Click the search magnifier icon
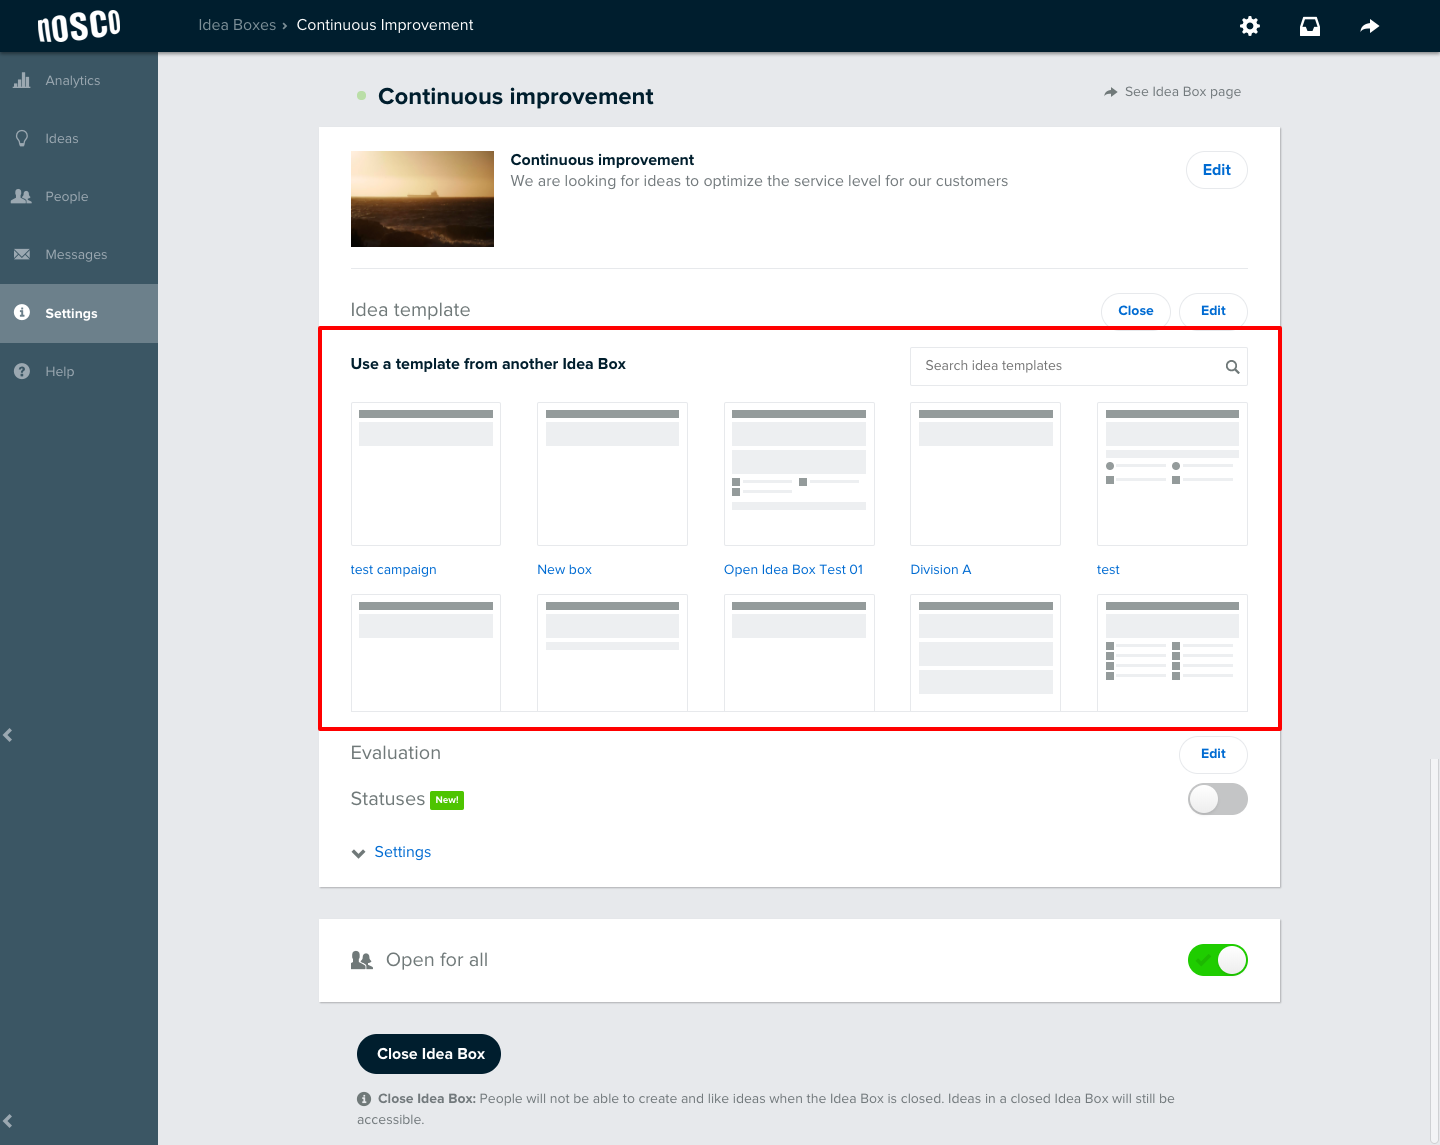The image size is (1440, 1145). click(x=1233, y=367)
